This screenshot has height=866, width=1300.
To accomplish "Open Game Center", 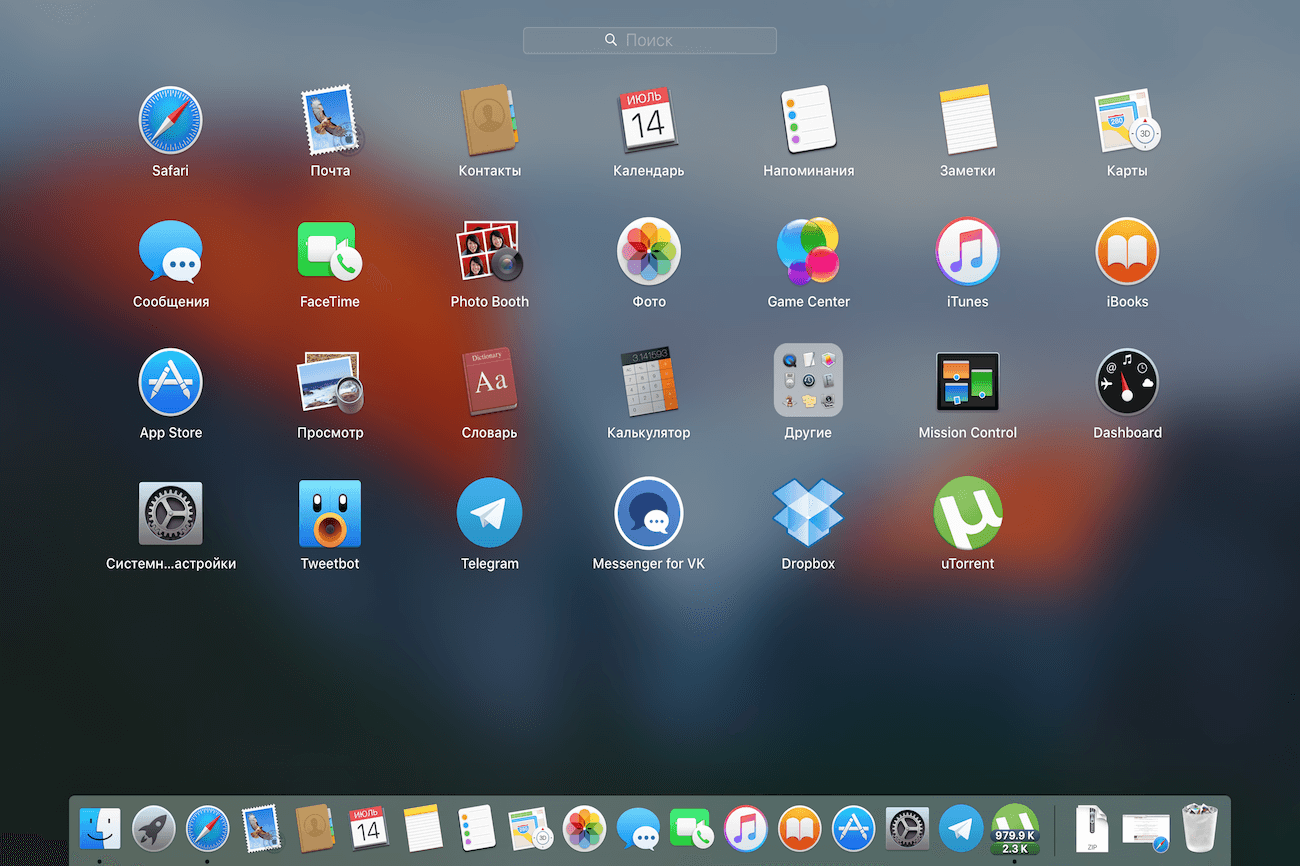I will [808, 251].
